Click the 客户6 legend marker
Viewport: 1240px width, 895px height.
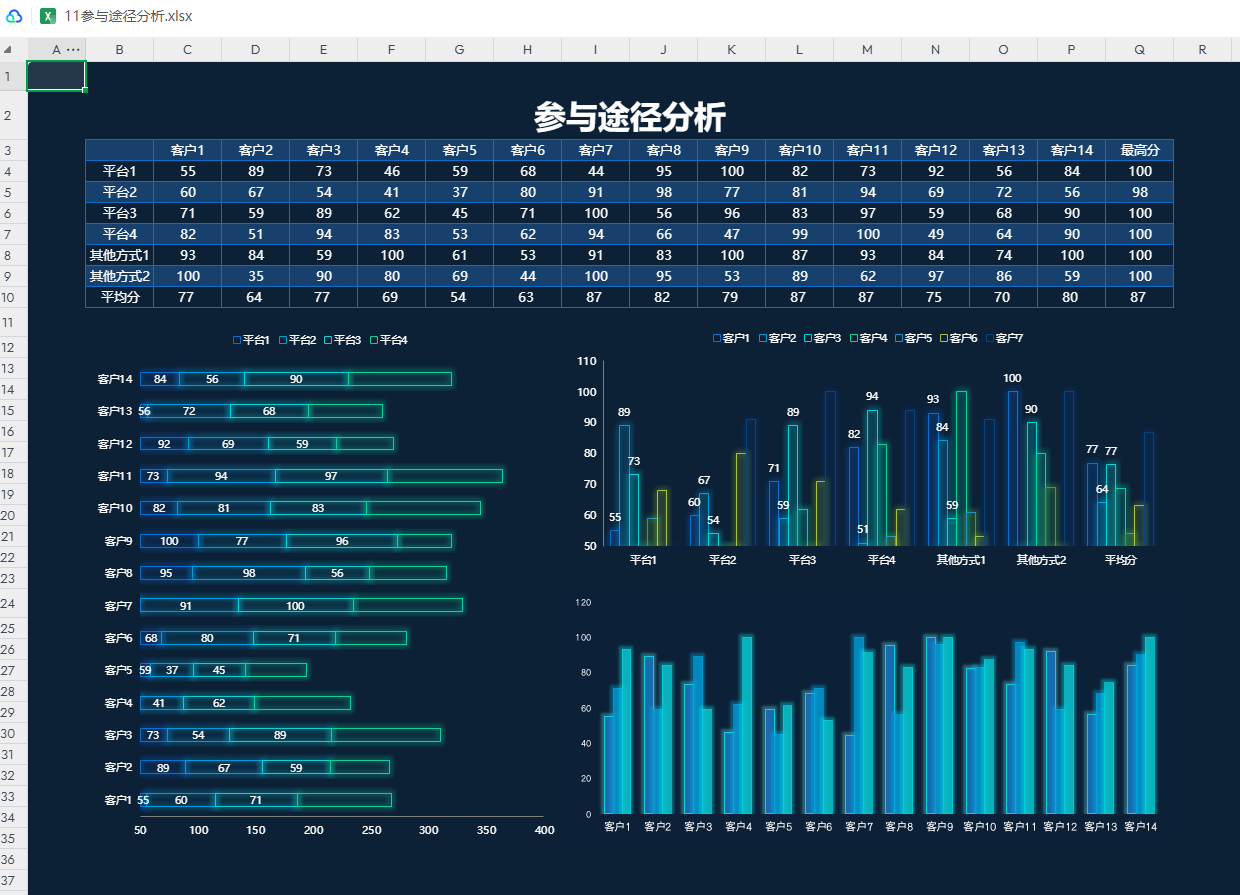pos(944,339)
